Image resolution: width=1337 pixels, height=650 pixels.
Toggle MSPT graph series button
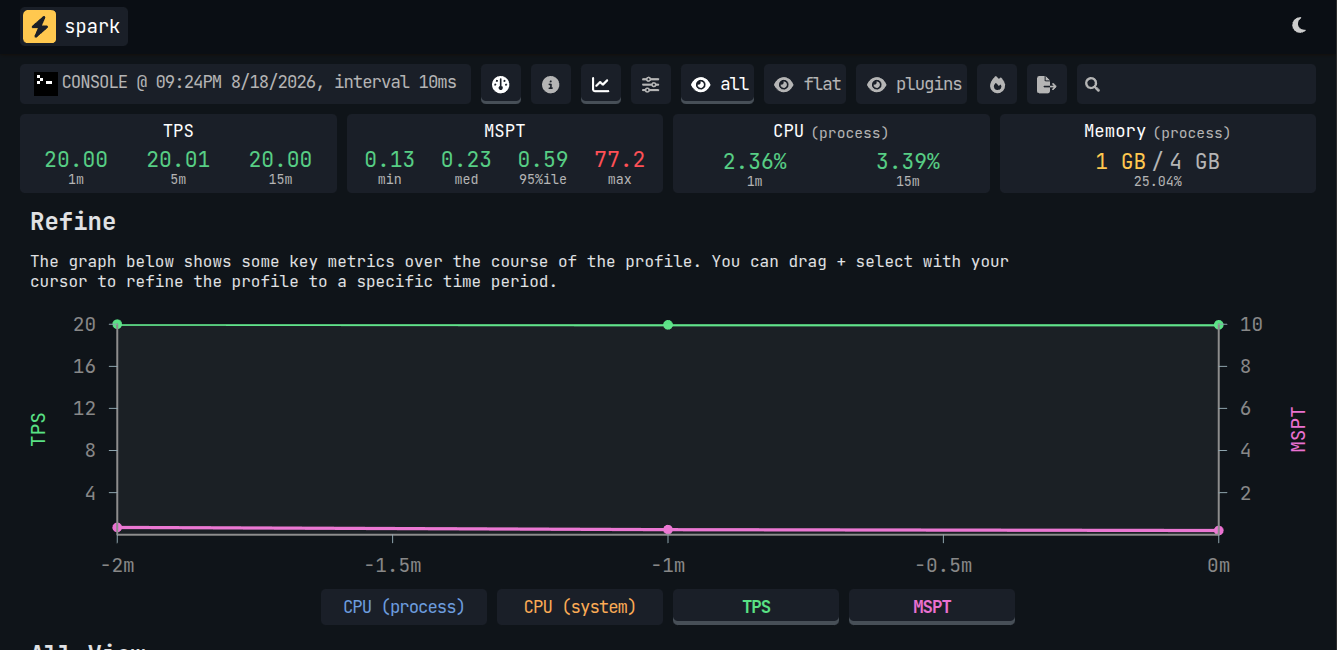[932, 607]
